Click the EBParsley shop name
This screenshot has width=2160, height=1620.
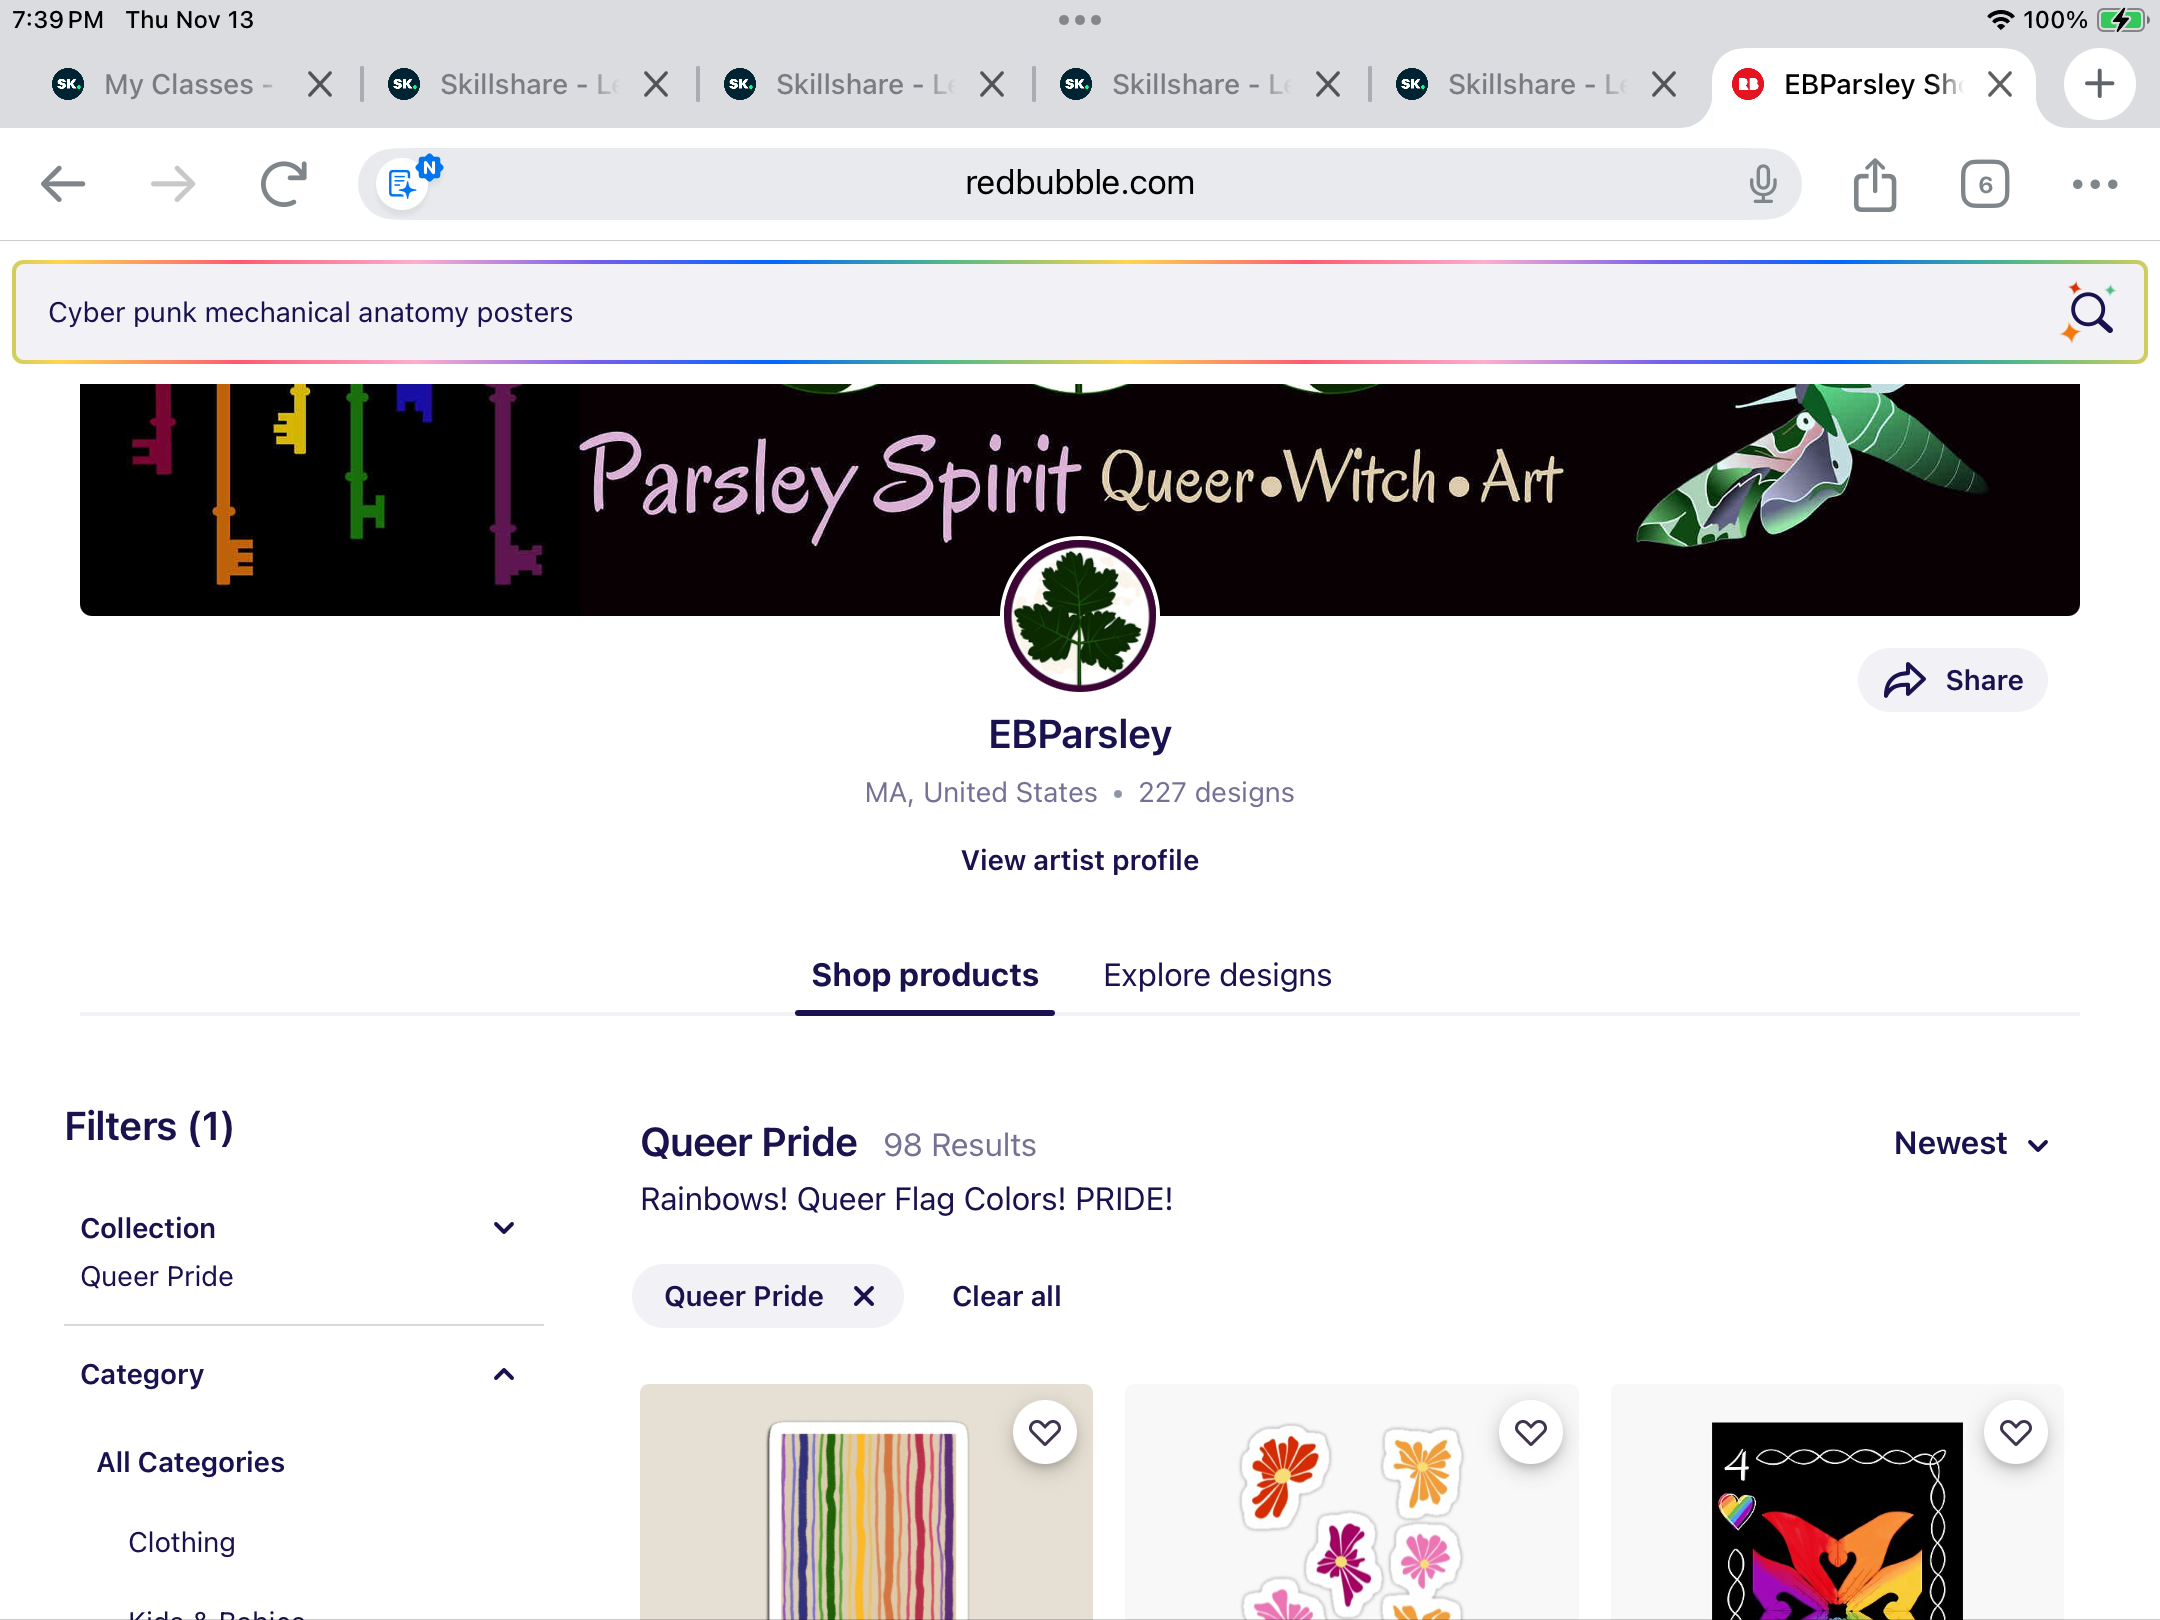pos(1080,734)
